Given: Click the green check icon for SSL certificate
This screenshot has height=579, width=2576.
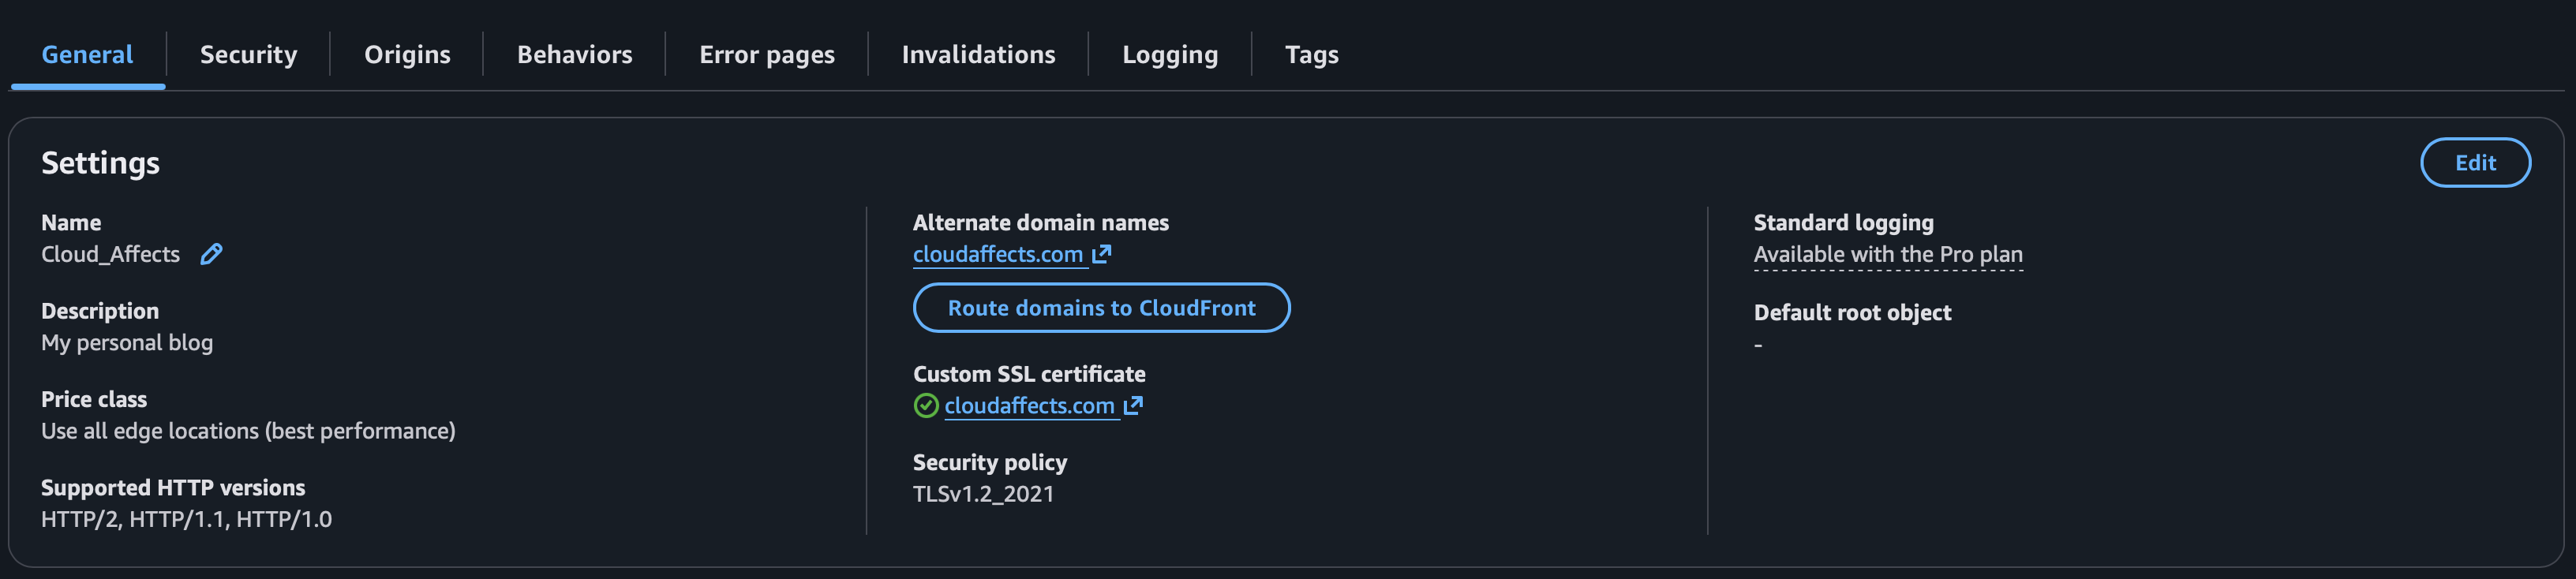Looking at the screenshot, I should tap(926, 405).
